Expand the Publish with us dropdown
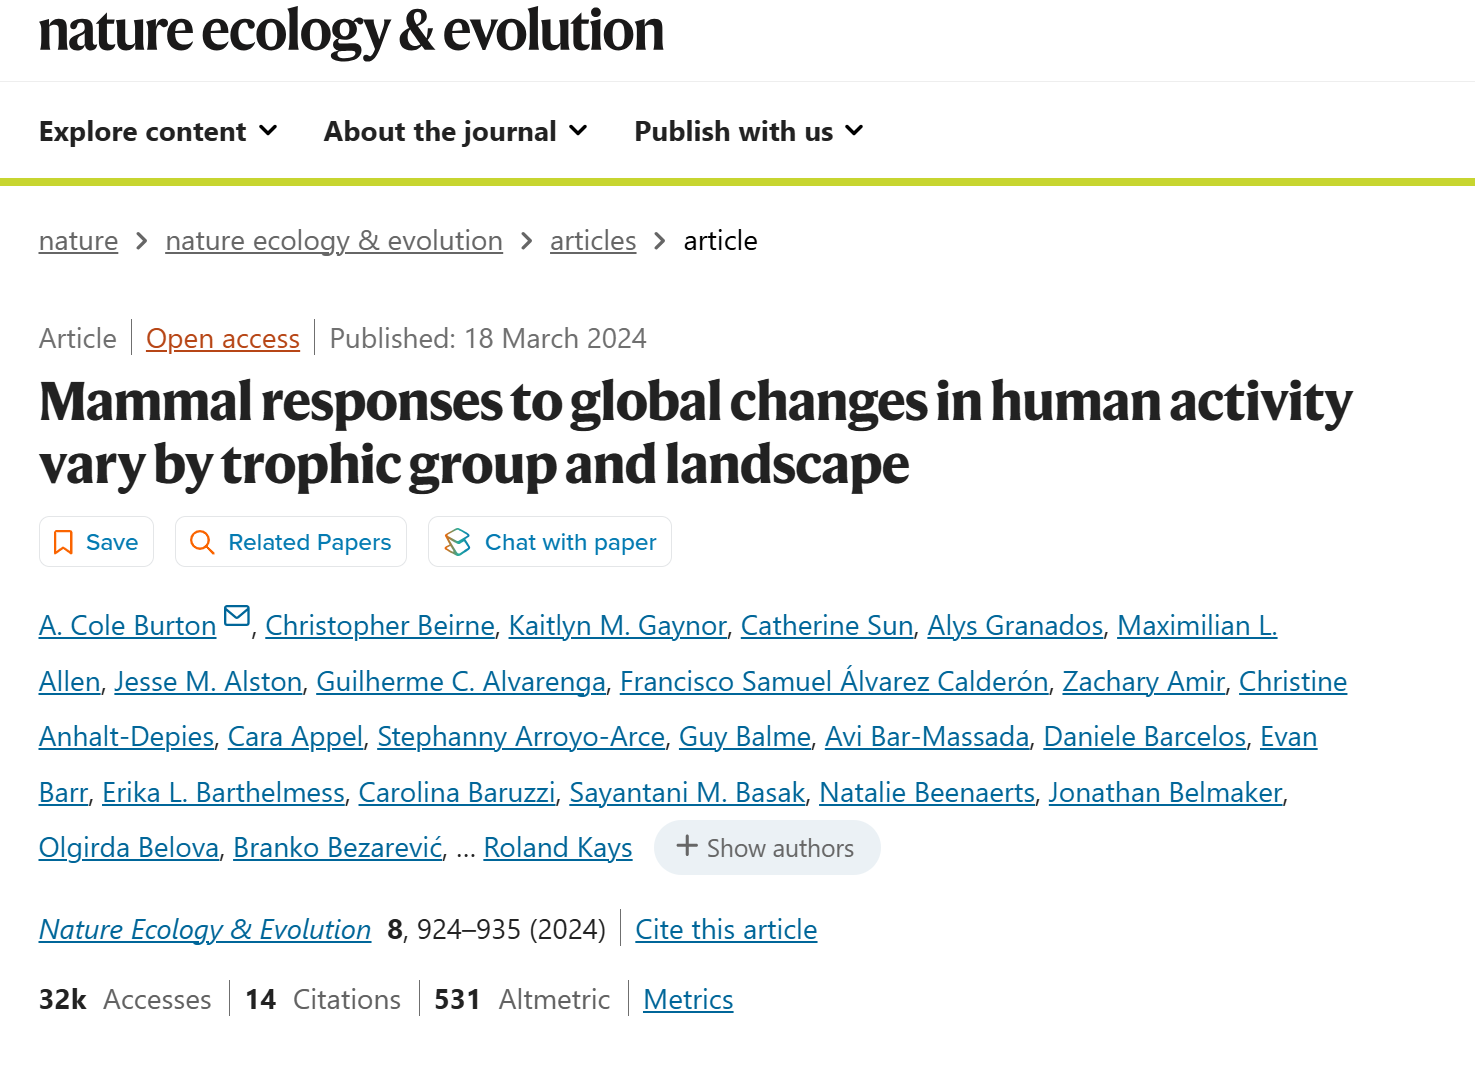1475x1069 pixels. (x=748, y=131)
